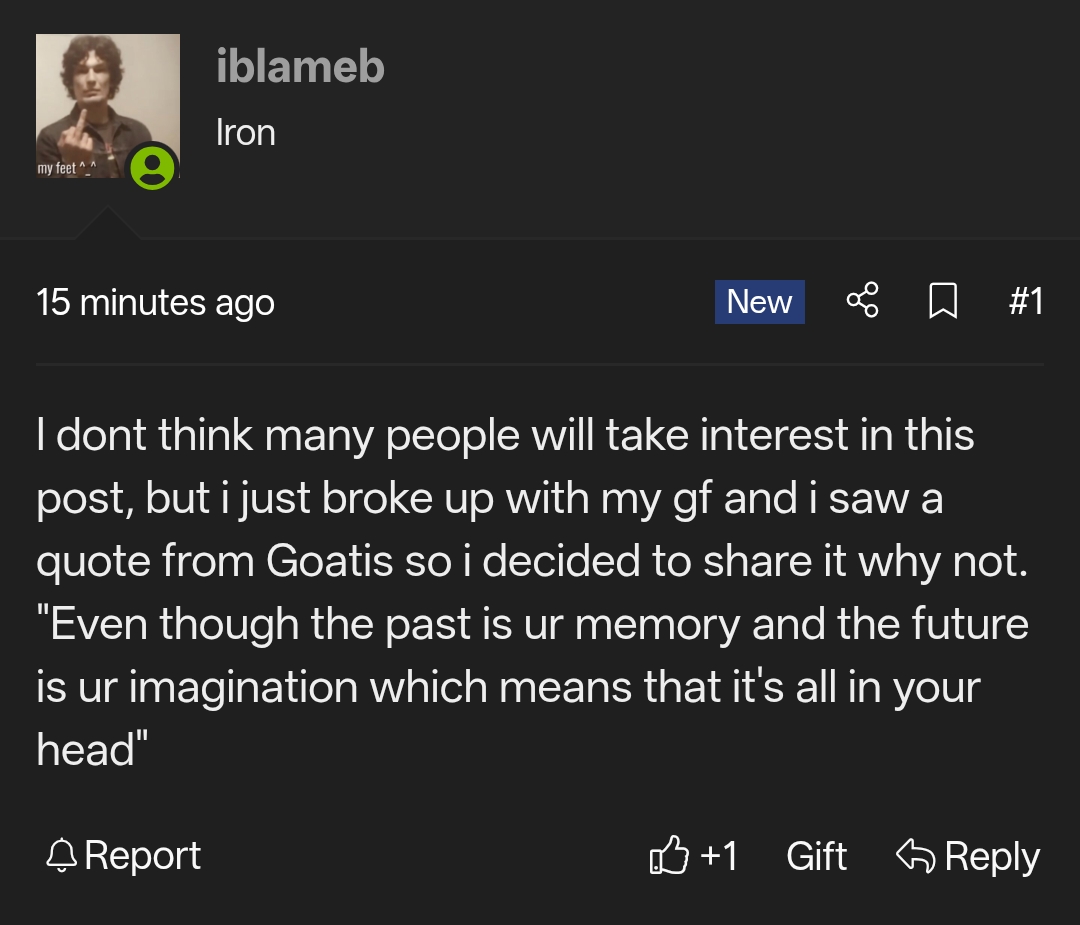Click the Report text label
The height and width of the screenshot is (925, 1080).
[x=143, y=856]
